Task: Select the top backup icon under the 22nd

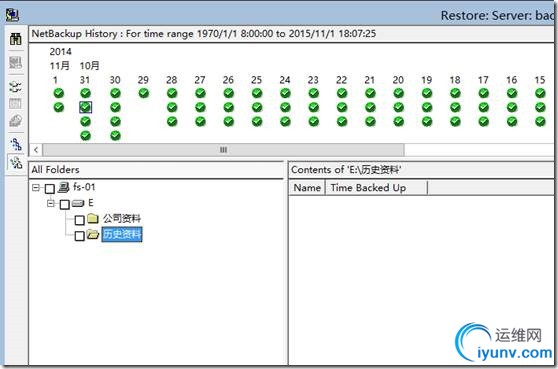Action: (x=342, y=93)
